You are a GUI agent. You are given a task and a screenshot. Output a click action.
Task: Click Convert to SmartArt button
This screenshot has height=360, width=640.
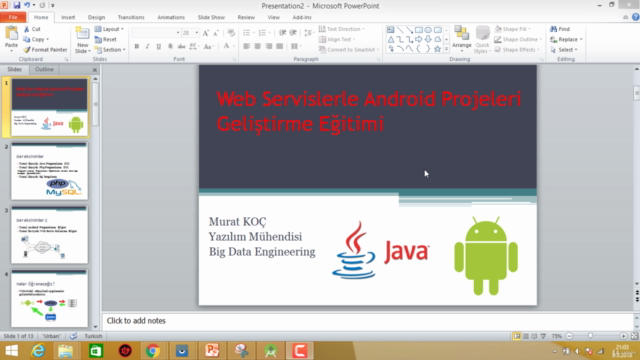[x=349, y=50]
